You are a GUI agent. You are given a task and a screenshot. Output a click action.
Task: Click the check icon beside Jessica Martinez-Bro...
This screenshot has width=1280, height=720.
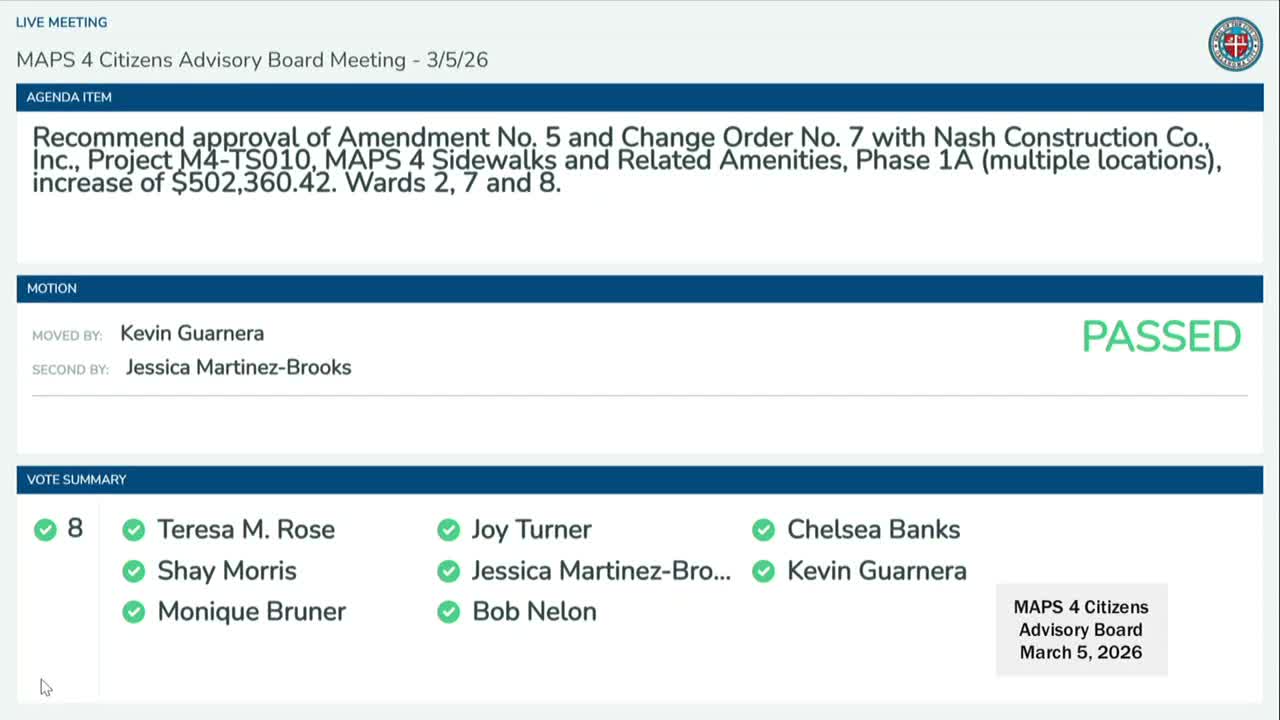pyautogui.click(x=448, y=571)
